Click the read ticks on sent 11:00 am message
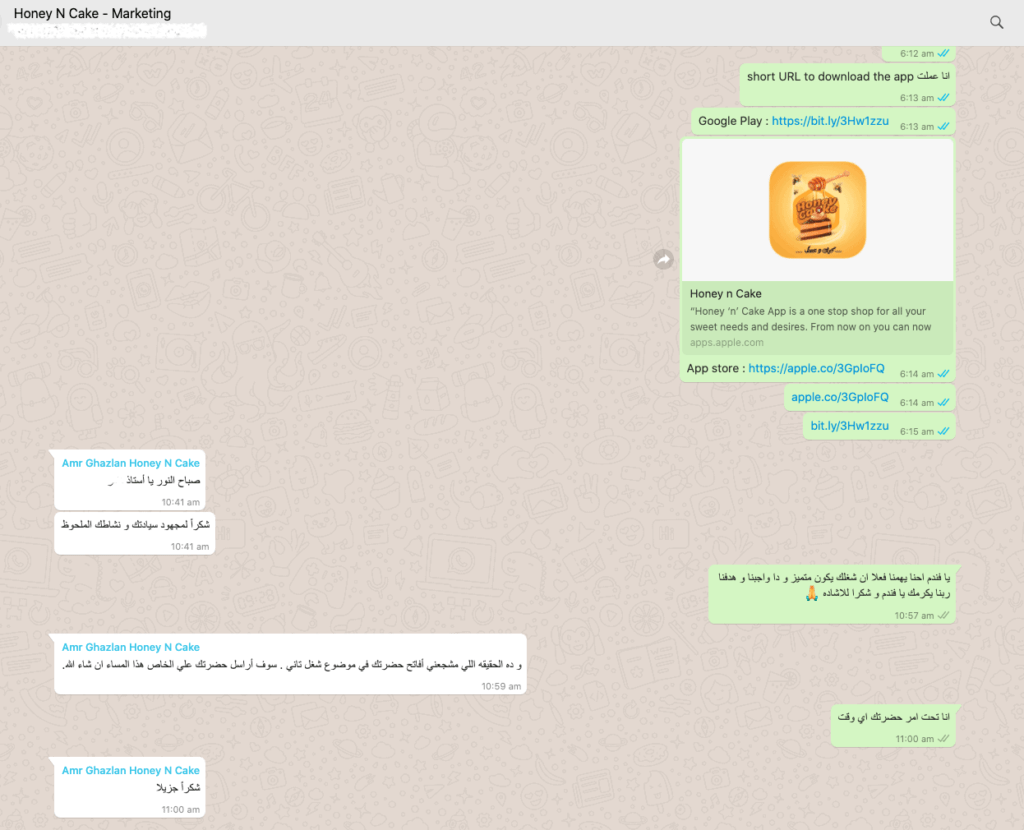The height and width of the screenshot is (830, 1024). click(x=944, y=739)
